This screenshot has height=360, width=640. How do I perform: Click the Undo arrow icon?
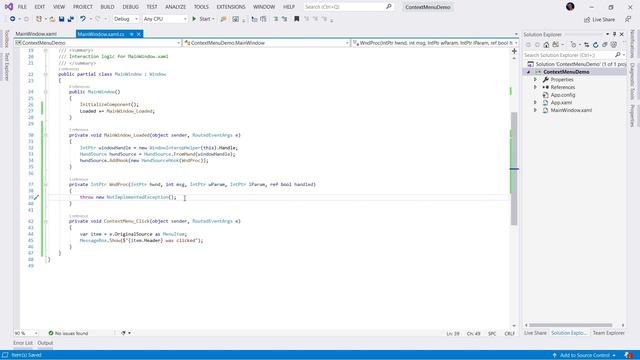(83, 19)
